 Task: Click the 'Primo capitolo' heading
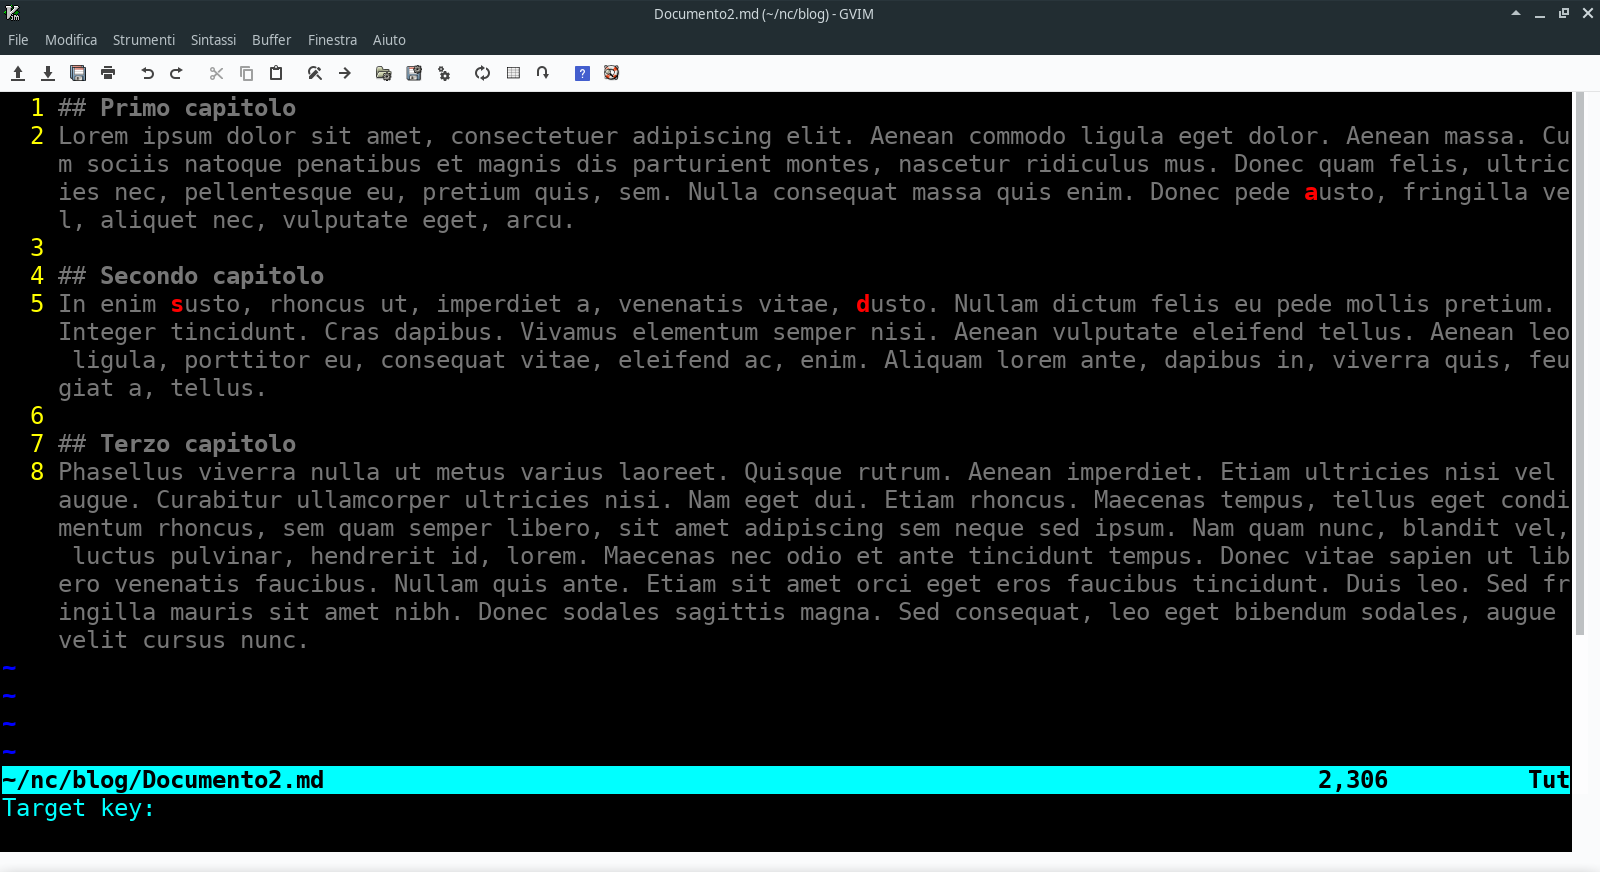[198, 108]
